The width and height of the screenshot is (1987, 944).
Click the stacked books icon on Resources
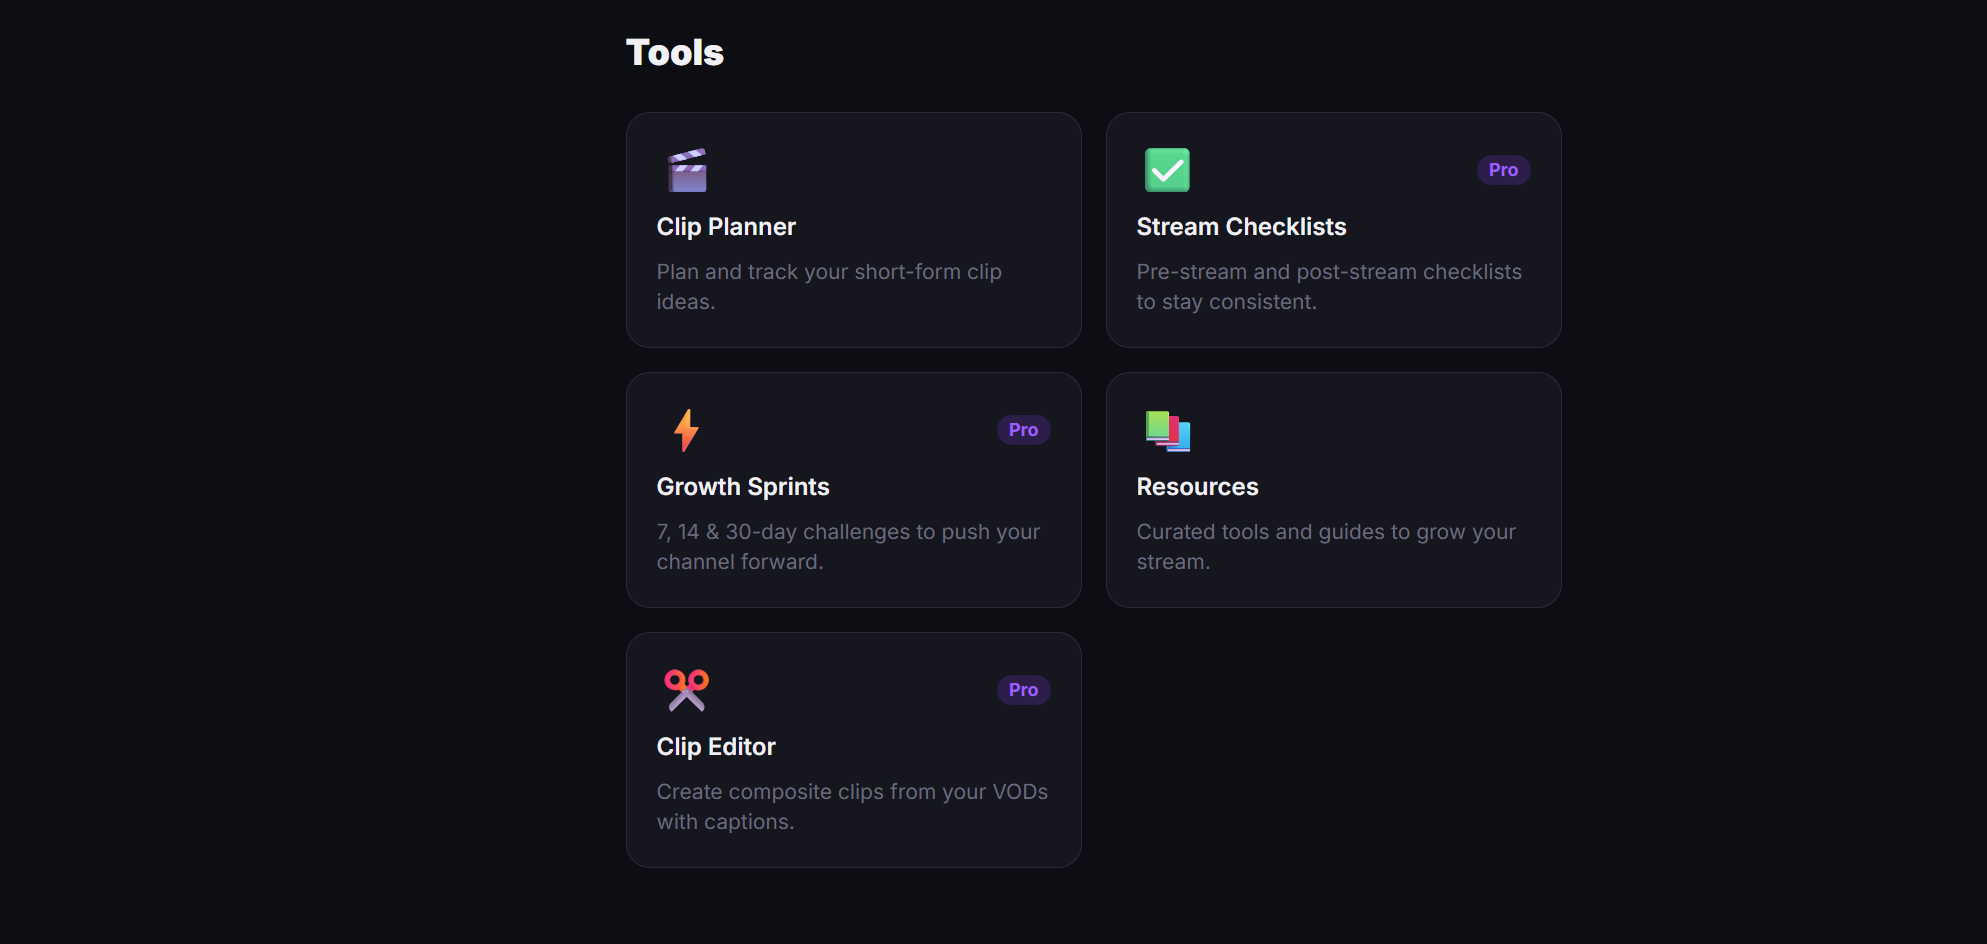pos(1167,430)
